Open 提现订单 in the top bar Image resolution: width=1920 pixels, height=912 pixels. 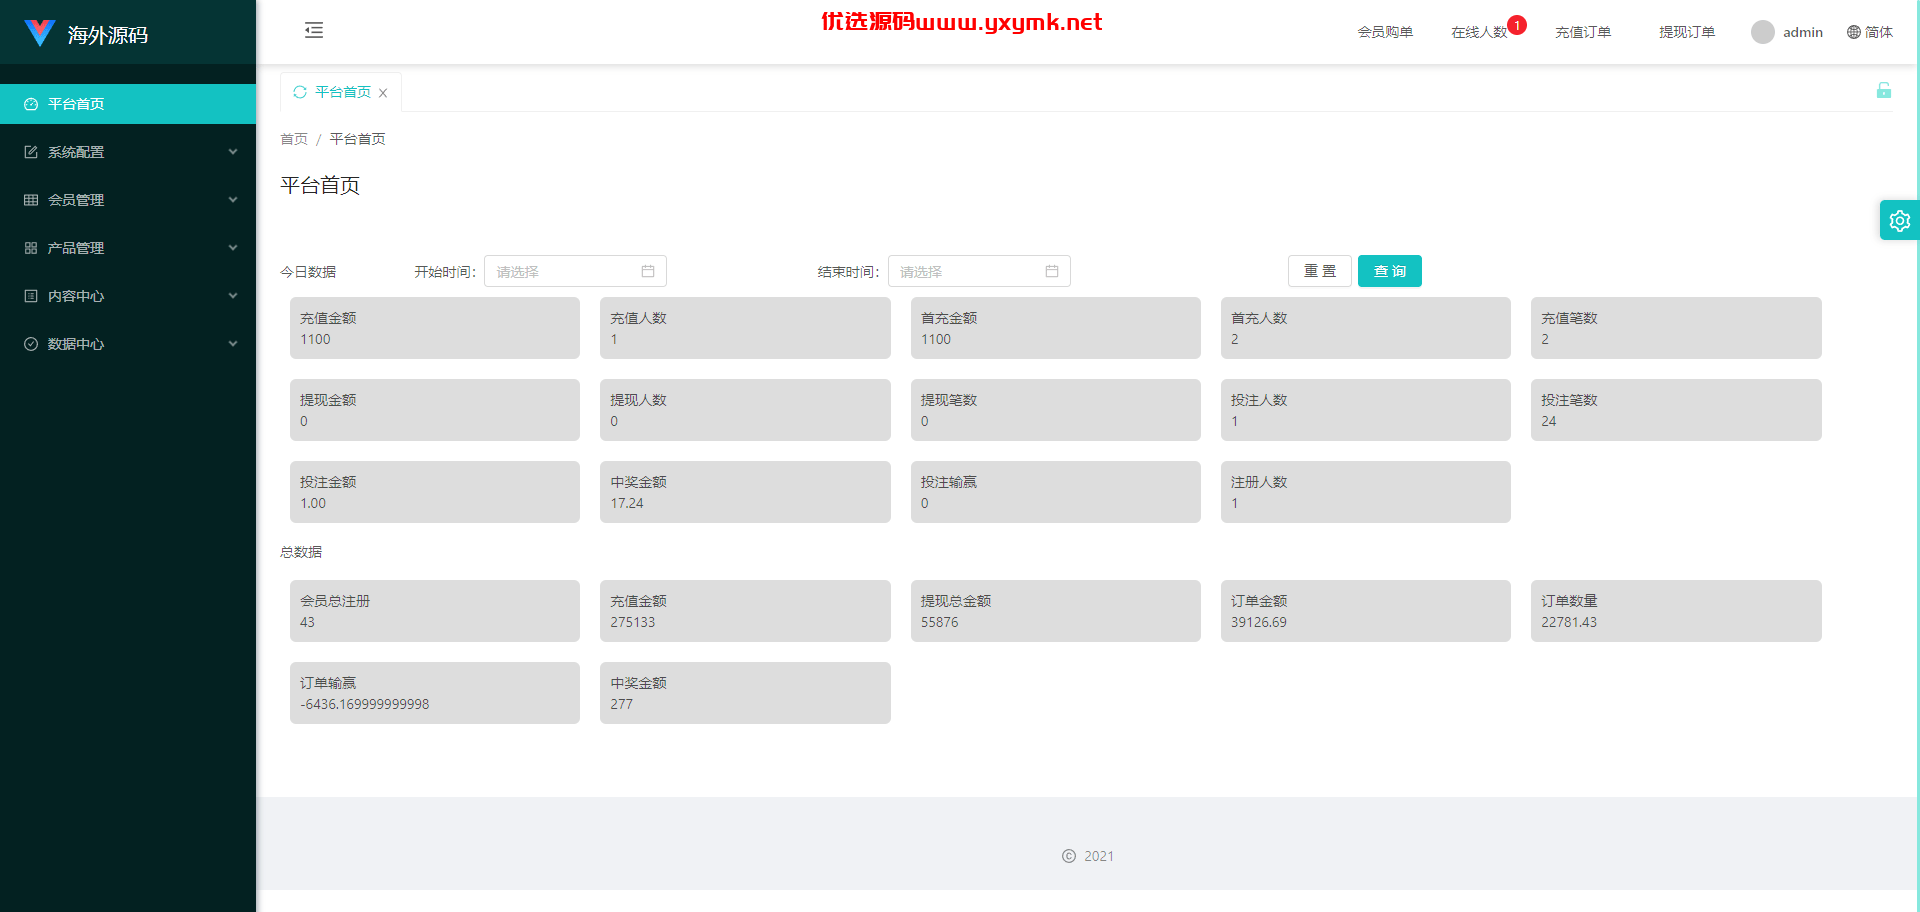click(1687, 32)
